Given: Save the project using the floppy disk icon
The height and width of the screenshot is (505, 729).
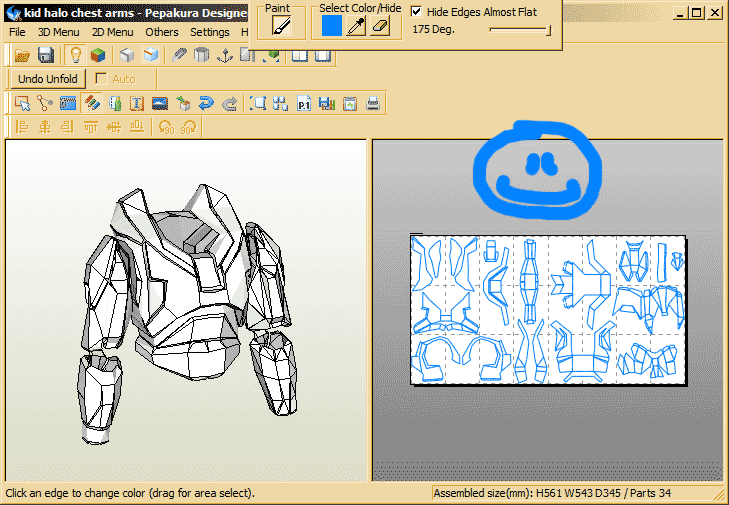Looking at the screenshot, I should [x=46, y=55].
